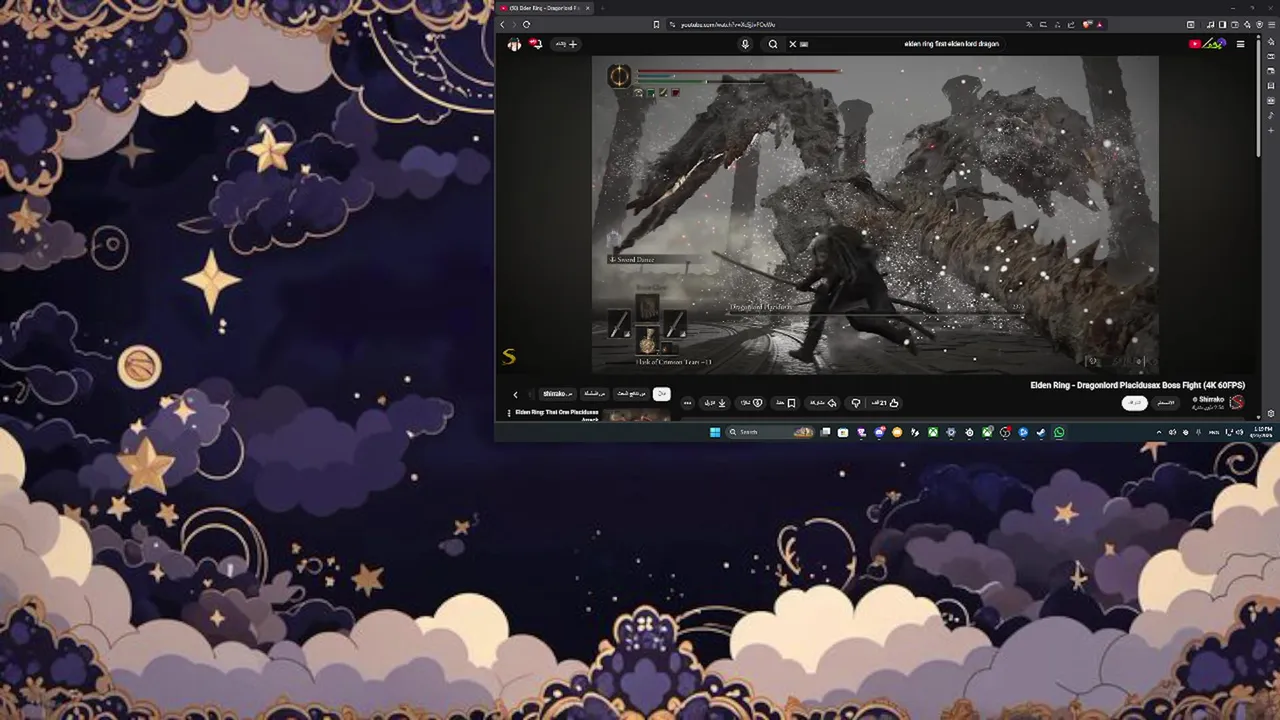The image size is (1280, 720).
Task: Open the YouTube guide hamburger menu
Action: coord(1241,44)
